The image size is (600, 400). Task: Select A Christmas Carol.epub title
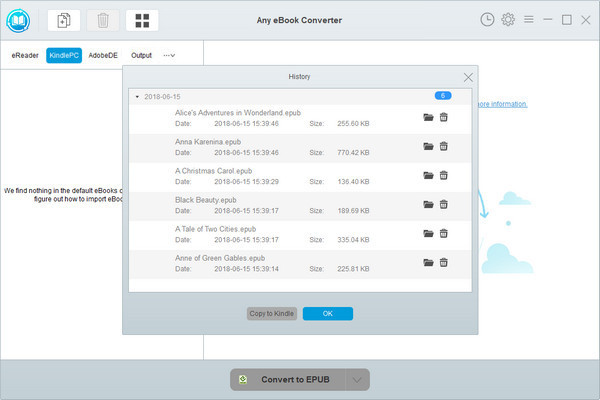point(214,171)
